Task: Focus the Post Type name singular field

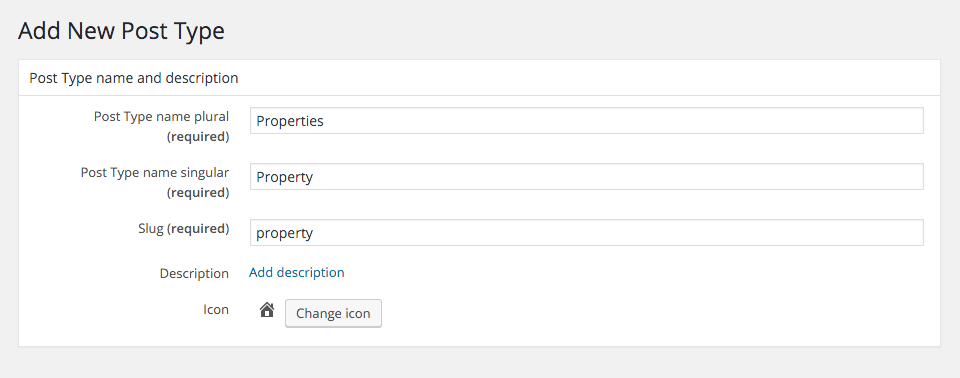Action: [587, 176]
